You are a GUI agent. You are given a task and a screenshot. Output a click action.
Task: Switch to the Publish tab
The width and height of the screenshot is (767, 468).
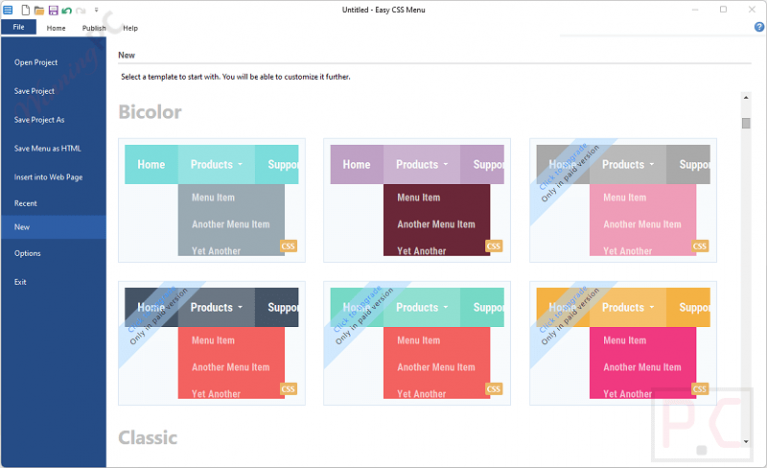coord(94,28)
